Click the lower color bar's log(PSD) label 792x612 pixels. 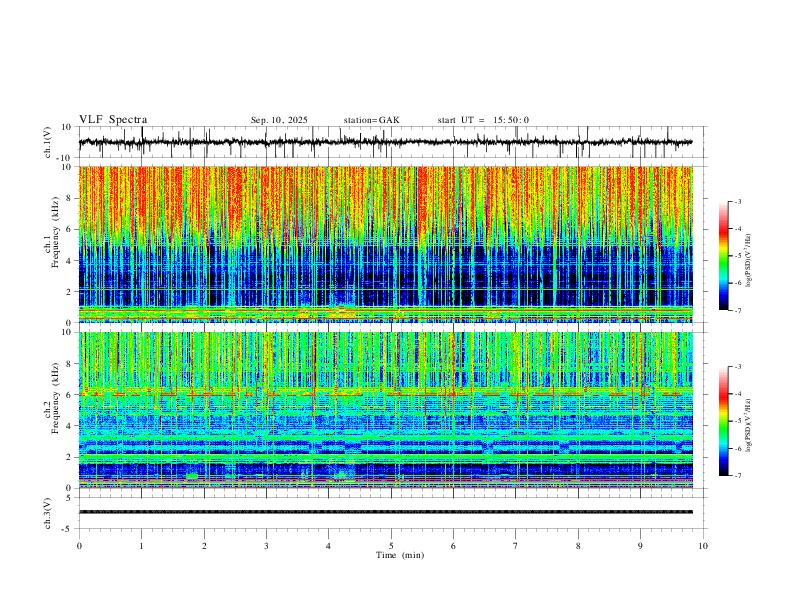tap(749, 425)
